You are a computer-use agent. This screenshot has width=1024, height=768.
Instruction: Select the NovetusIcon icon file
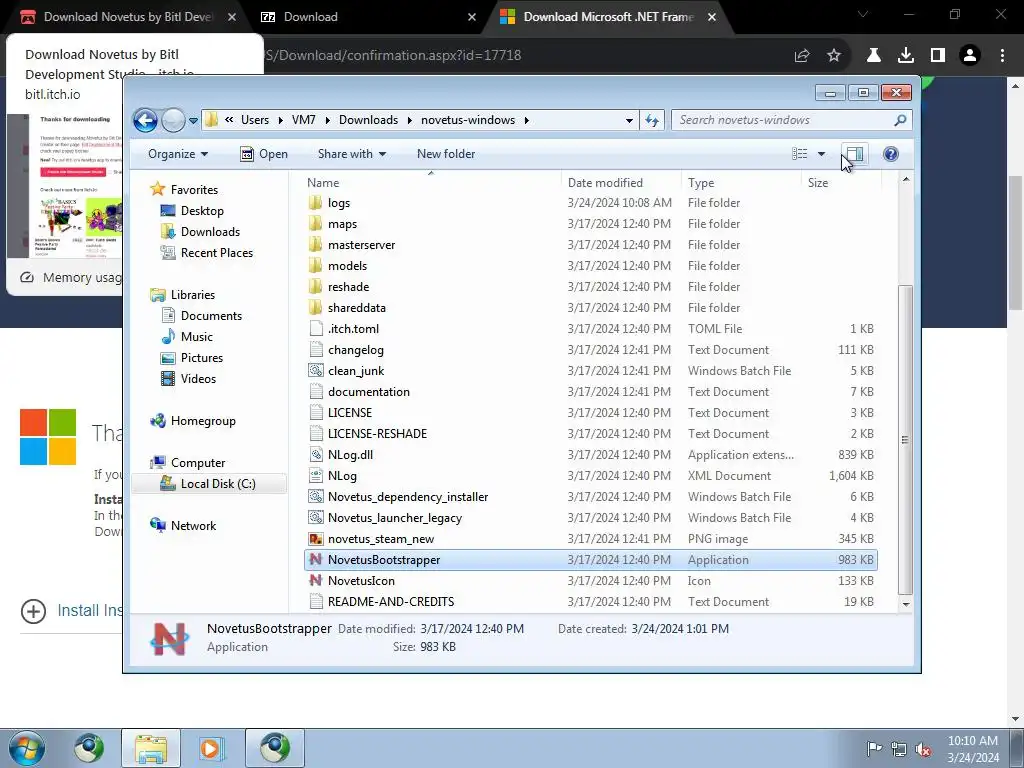360,581
